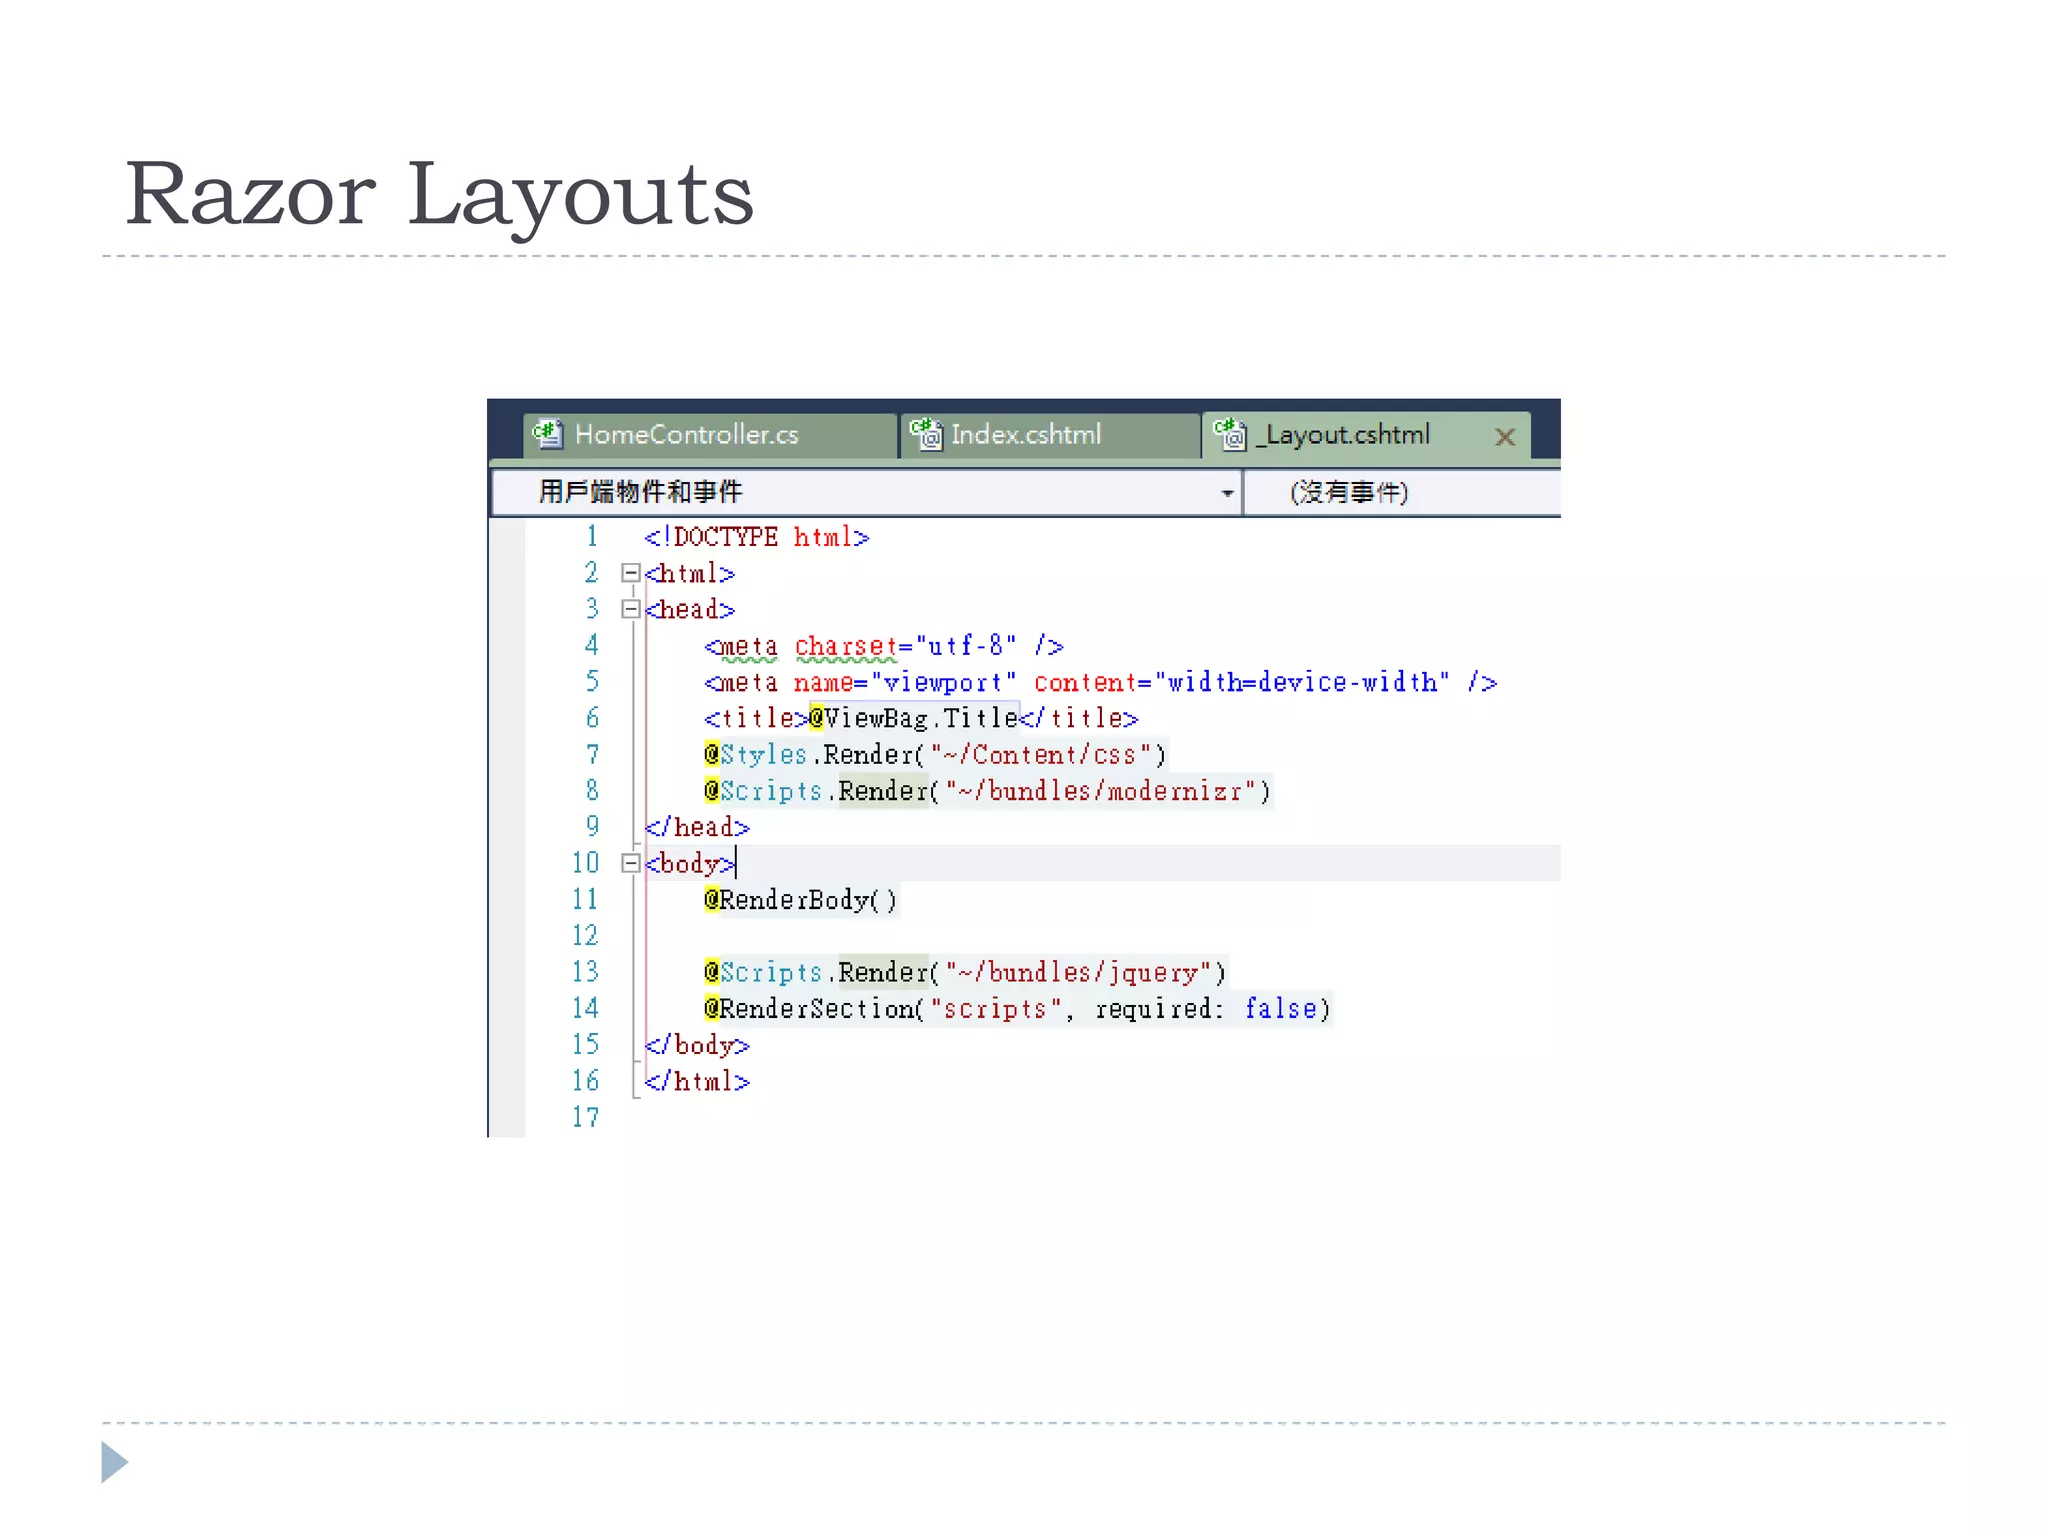Collapse the head tag region
2048x1536 pixels.
(631, 609)
